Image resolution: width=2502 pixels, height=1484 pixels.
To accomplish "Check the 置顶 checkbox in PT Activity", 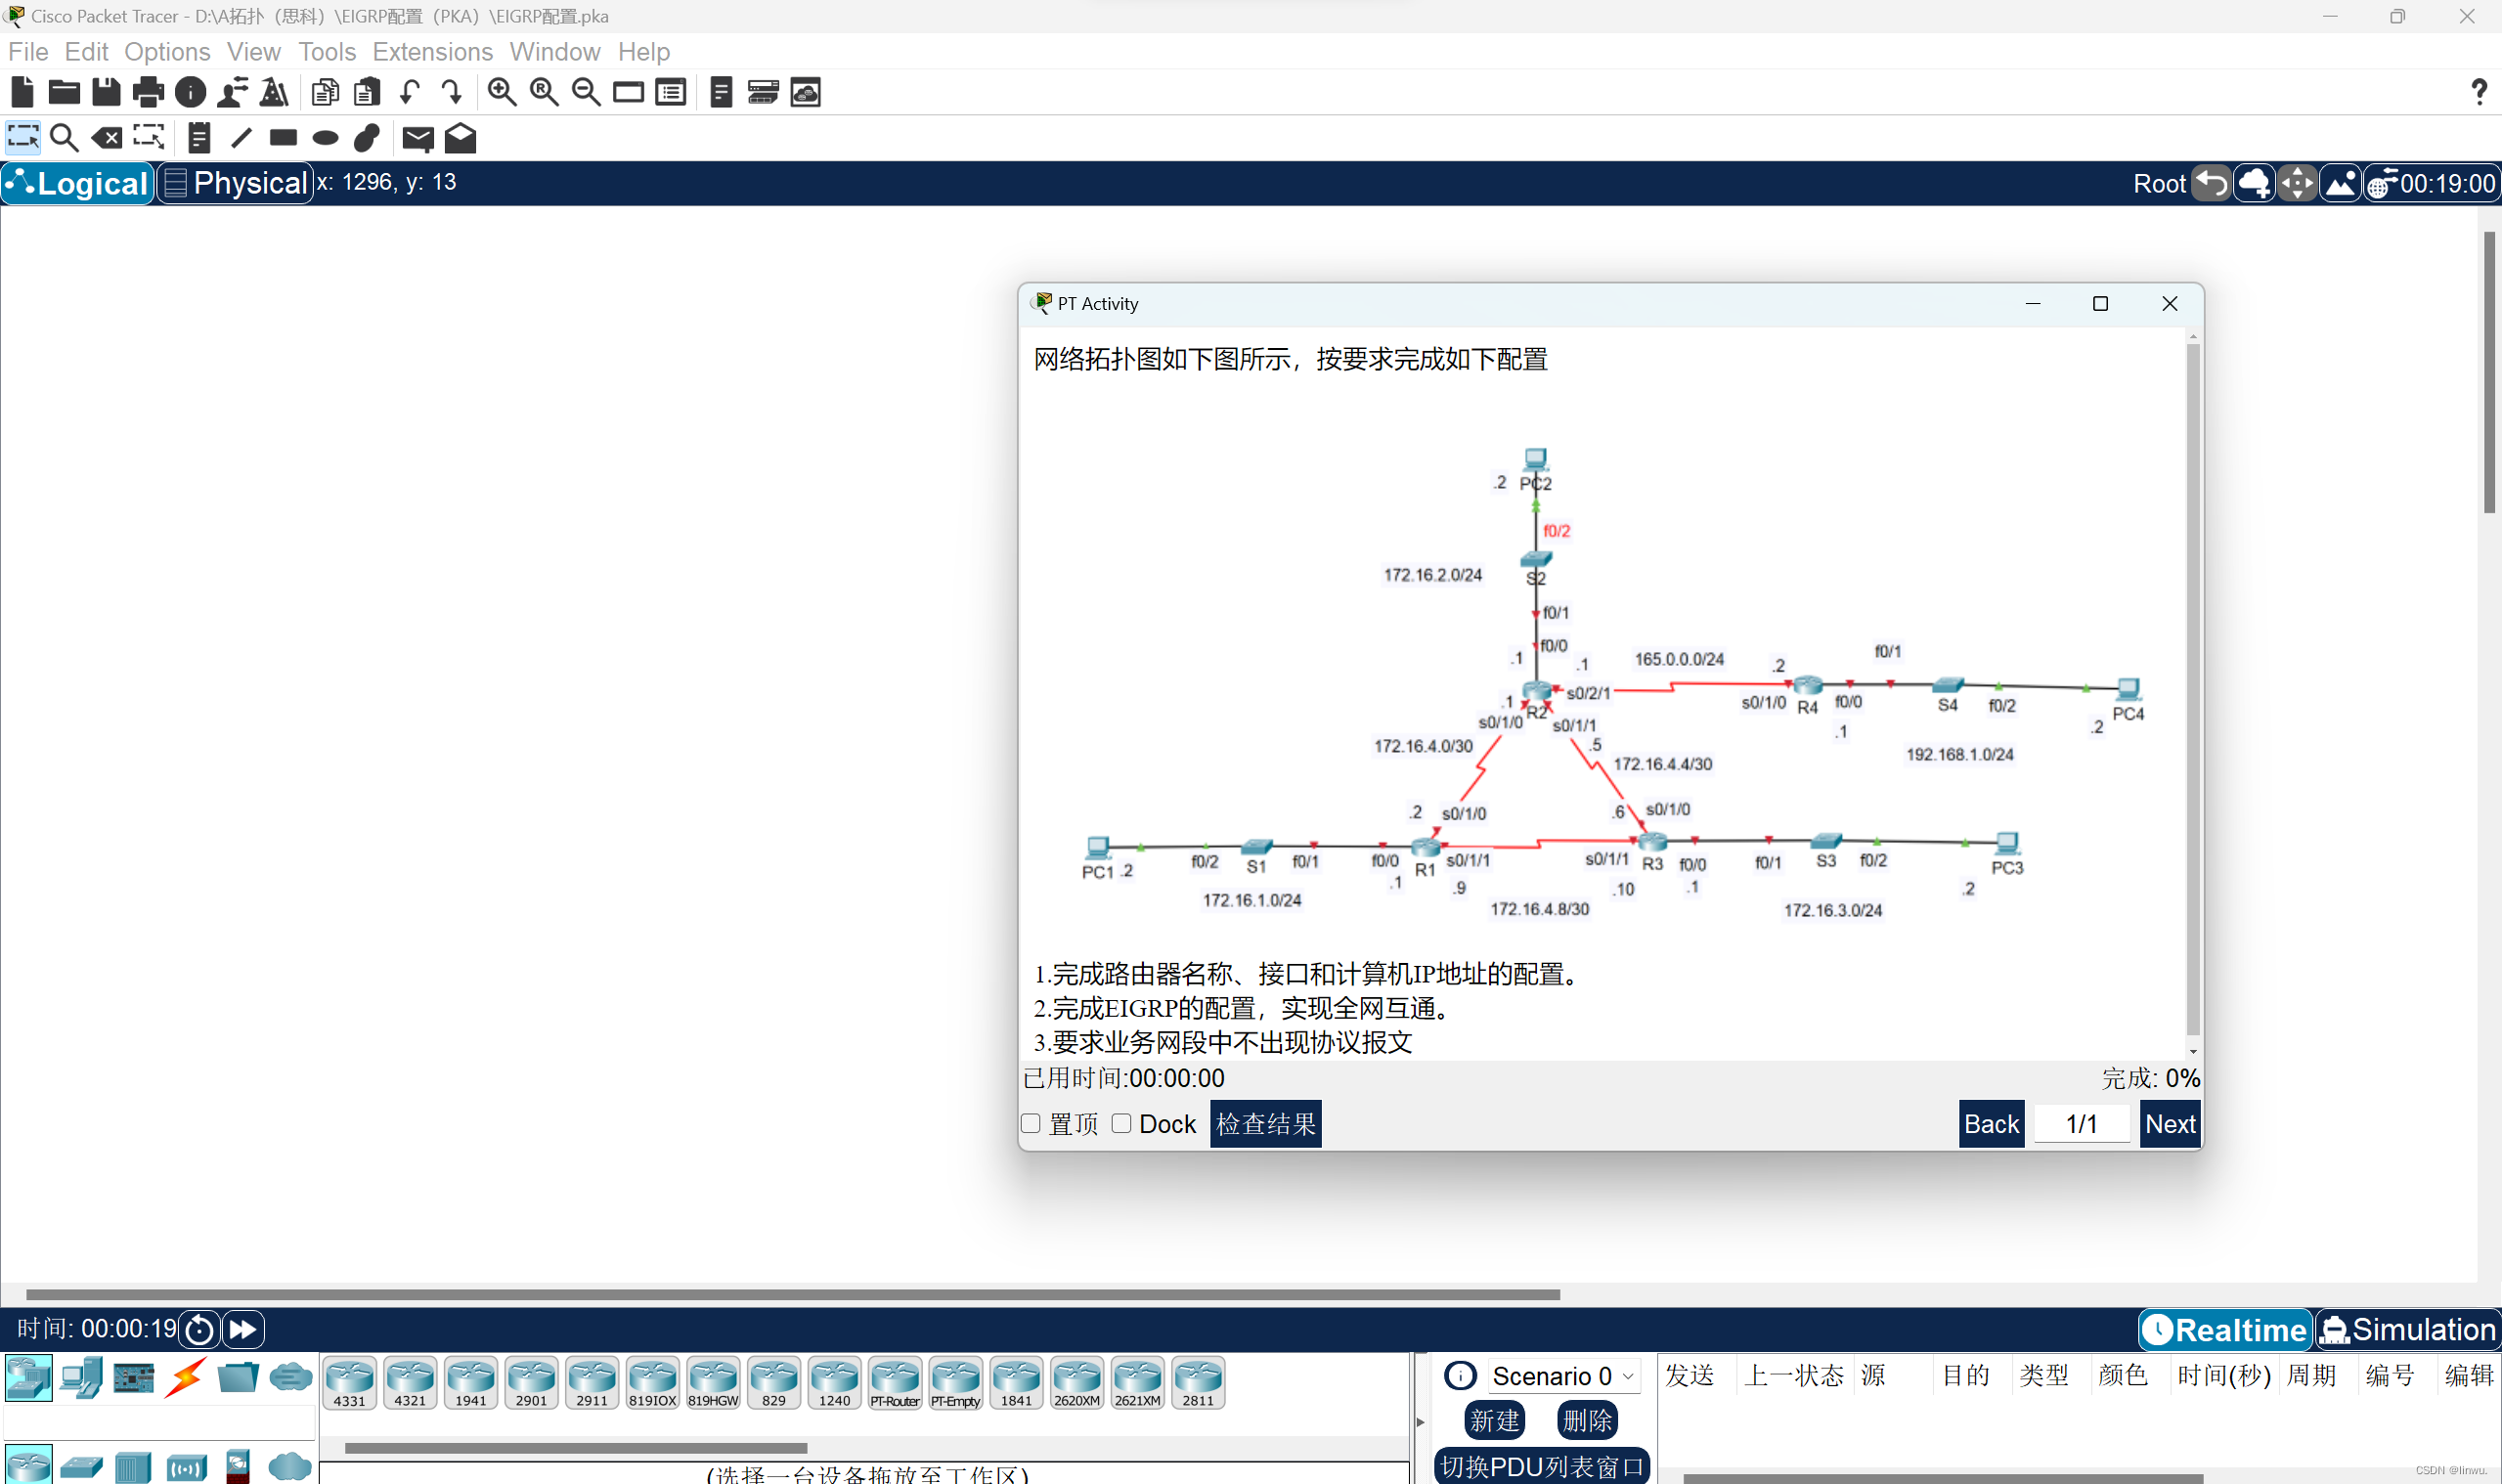I will pos(1031,1123).
